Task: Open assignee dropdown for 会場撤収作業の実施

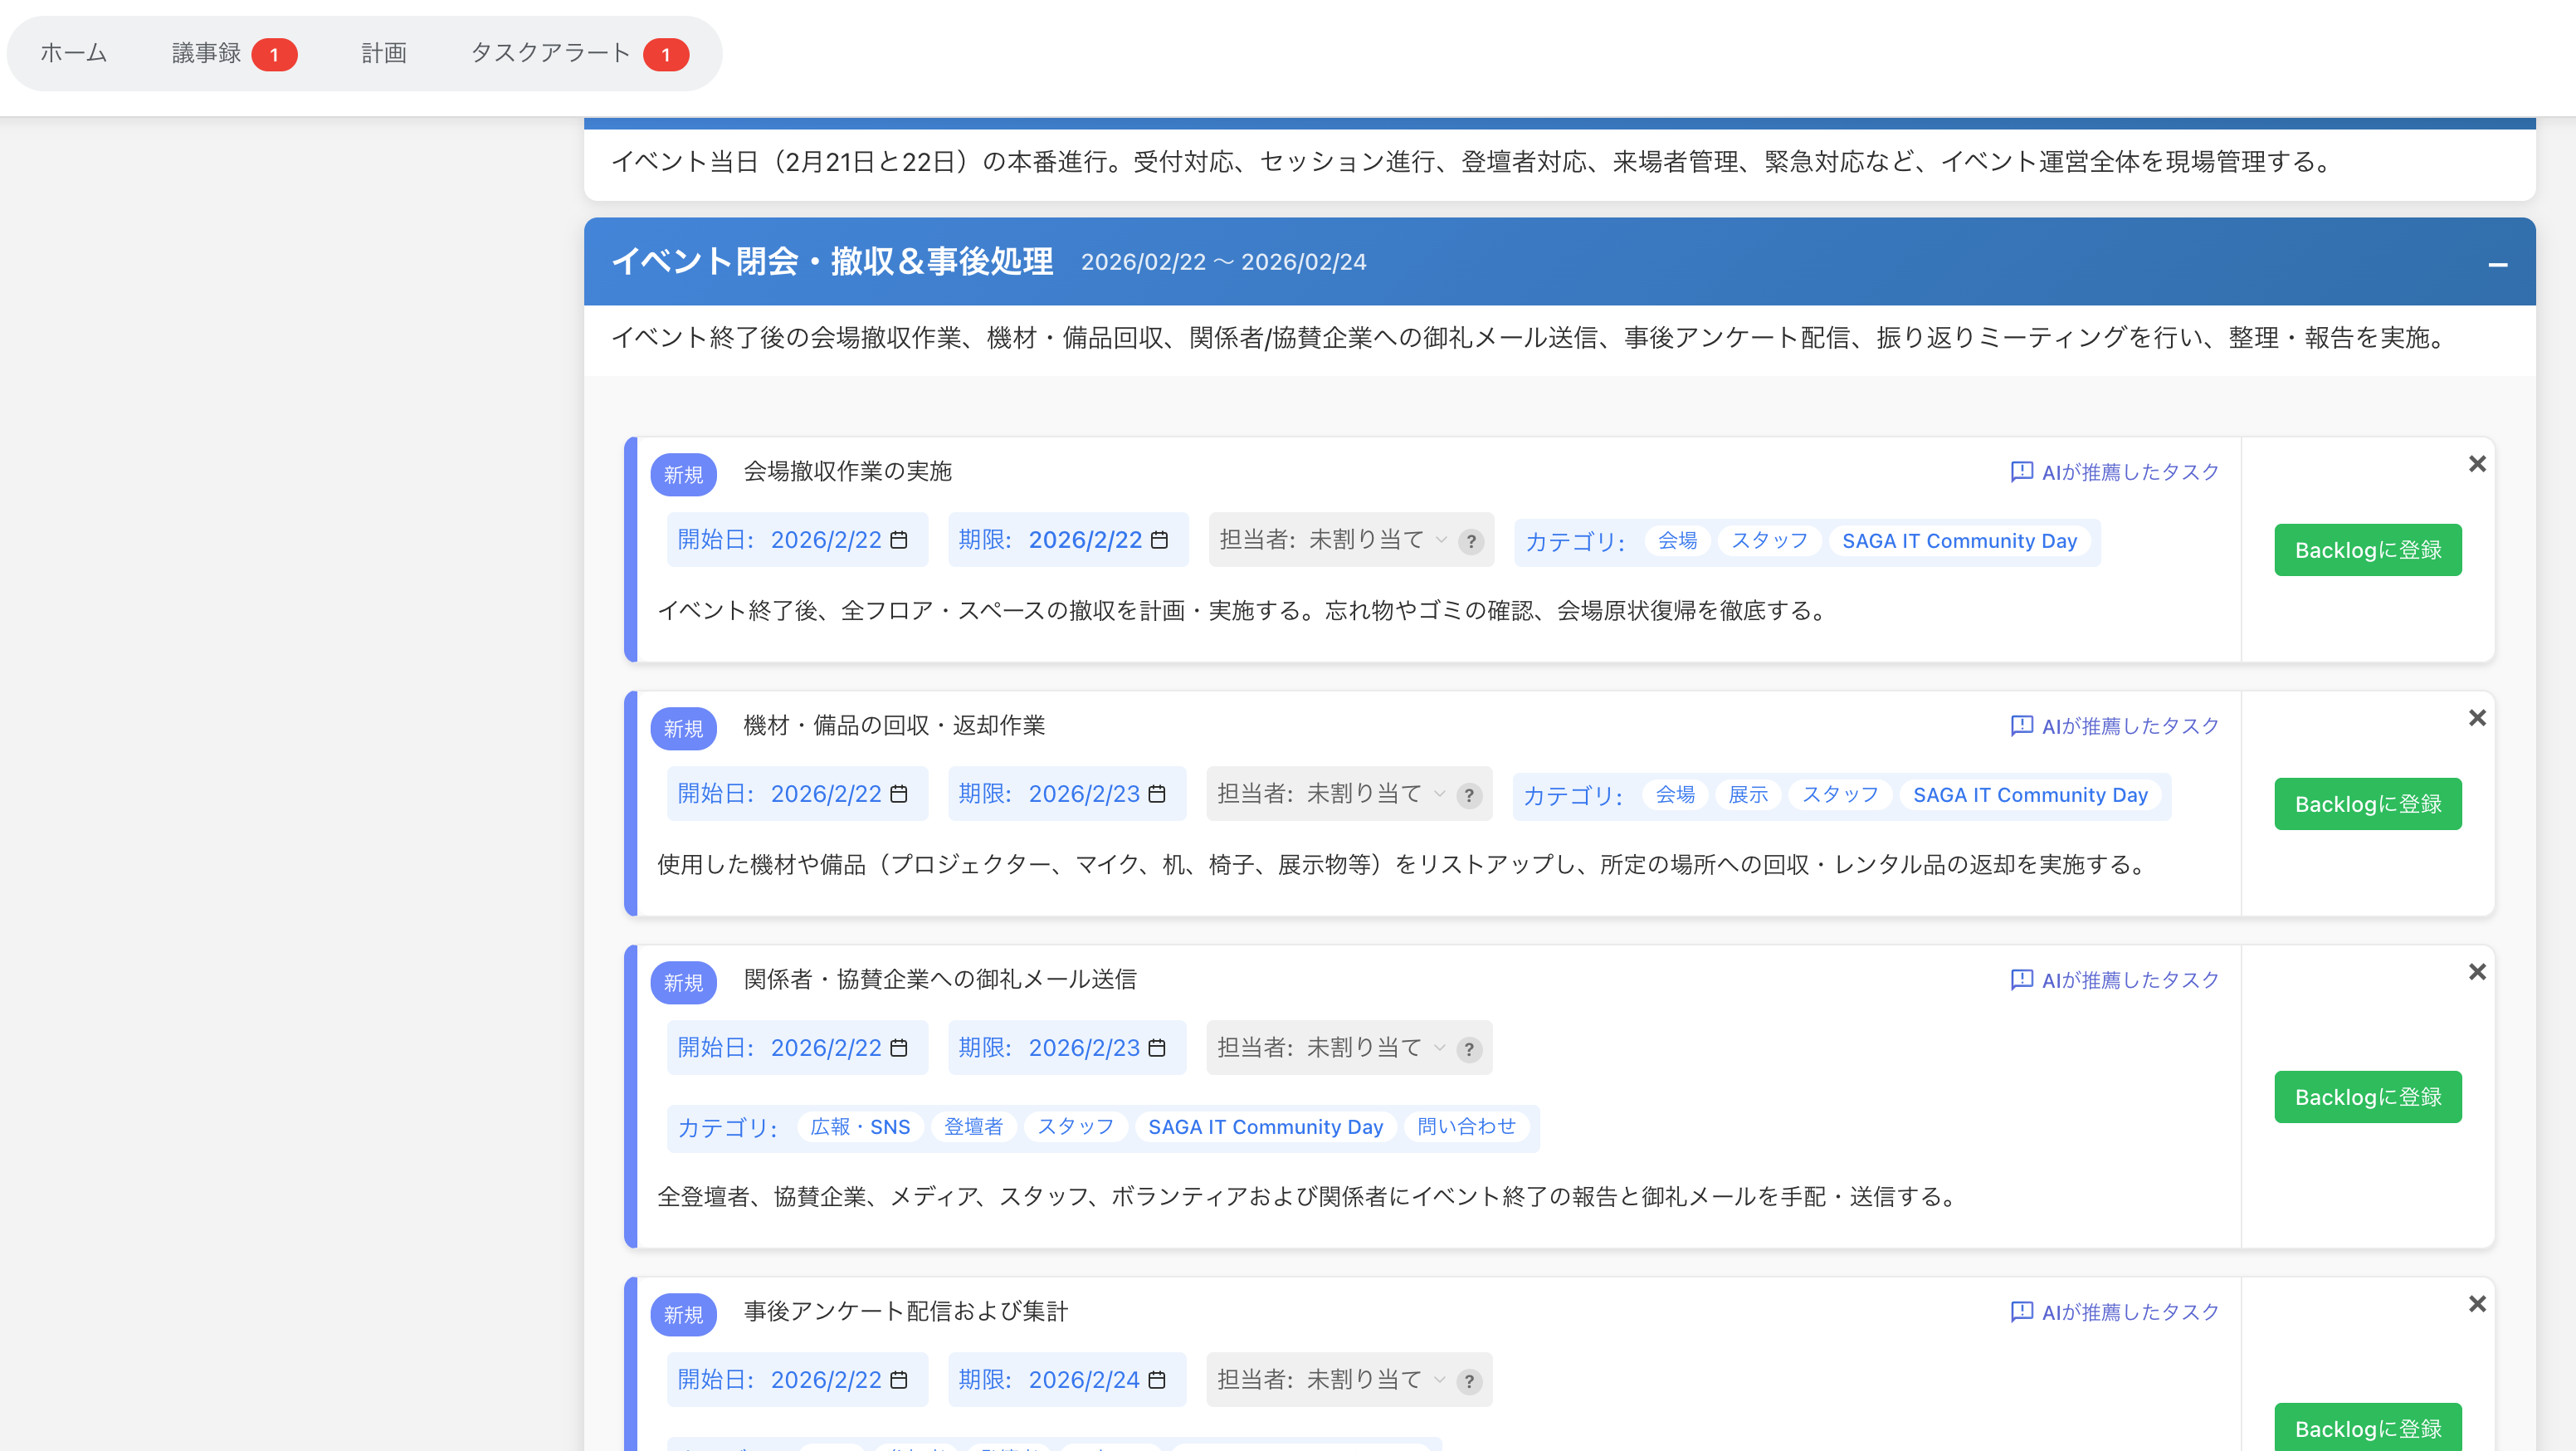Action: pyautogui.click(x=1378, y=540)
